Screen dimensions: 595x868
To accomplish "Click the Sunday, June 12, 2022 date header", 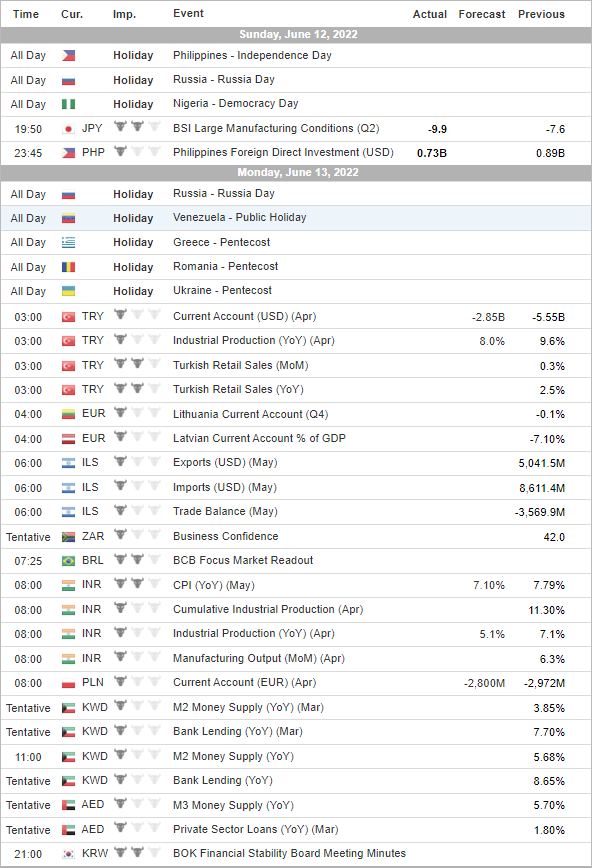I will [298, 34].
